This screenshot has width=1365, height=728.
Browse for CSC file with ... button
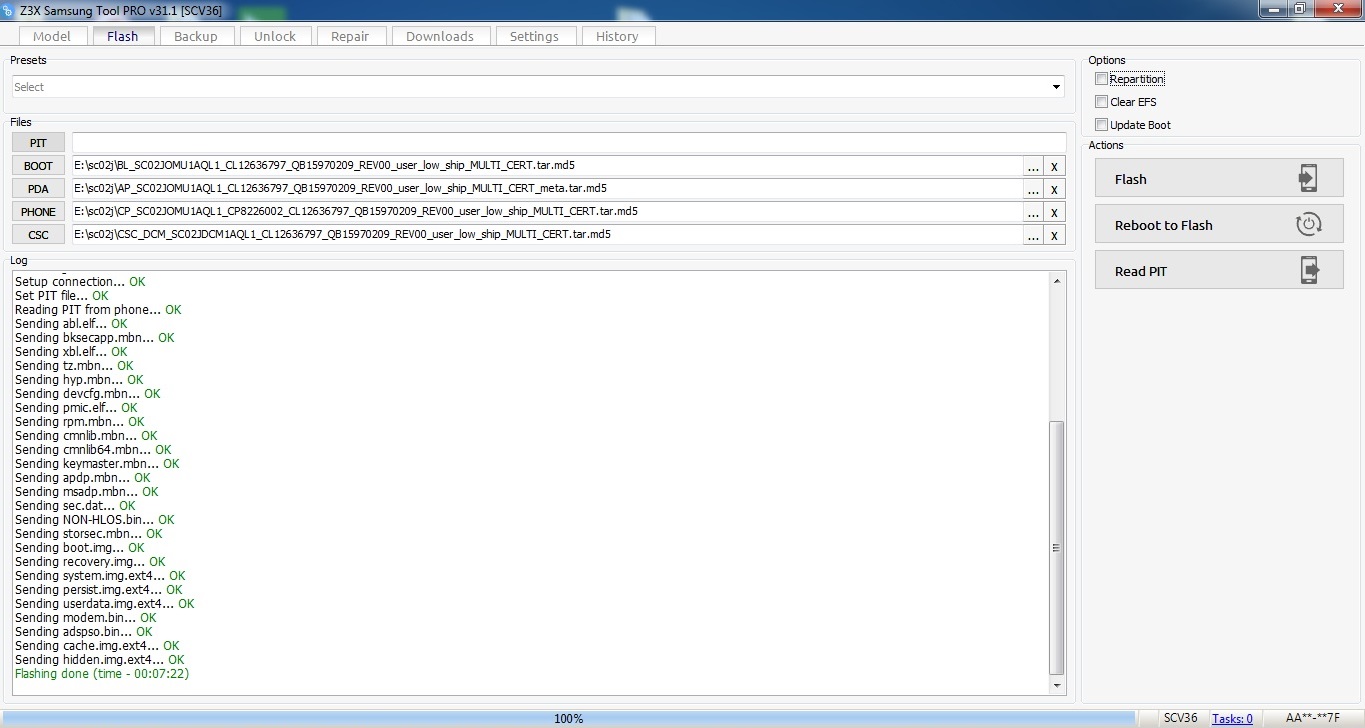[1033, 235]
